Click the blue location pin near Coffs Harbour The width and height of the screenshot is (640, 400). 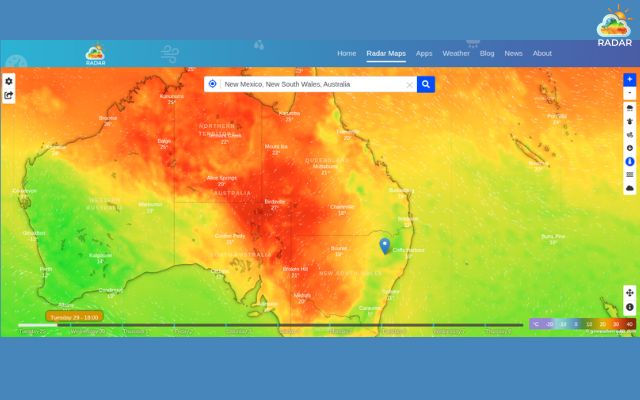(384, 246)
